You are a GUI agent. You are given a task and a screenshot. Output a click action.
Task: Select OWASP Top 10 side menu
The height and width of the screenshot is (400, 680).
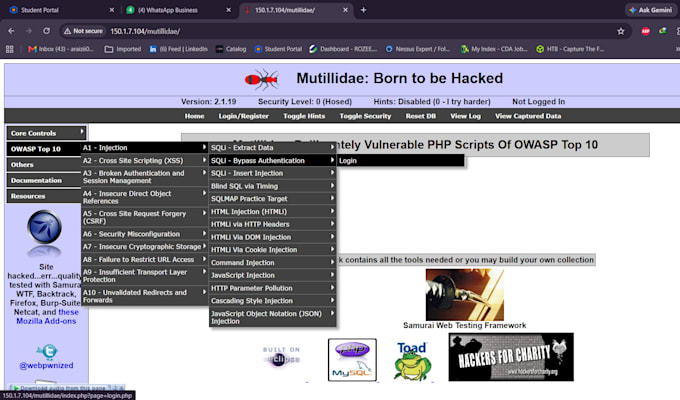[44, 149]
